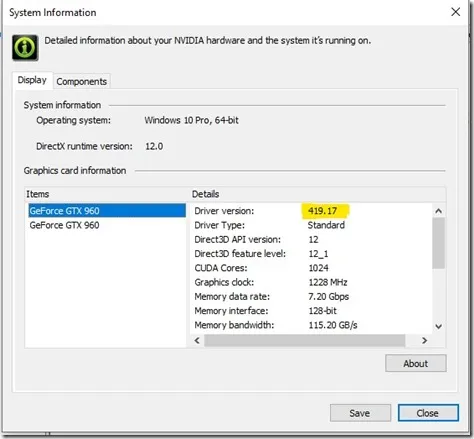Screen dimensions: 474x439
Task: Click the 'Driver Type:' label
Action: 220,225
